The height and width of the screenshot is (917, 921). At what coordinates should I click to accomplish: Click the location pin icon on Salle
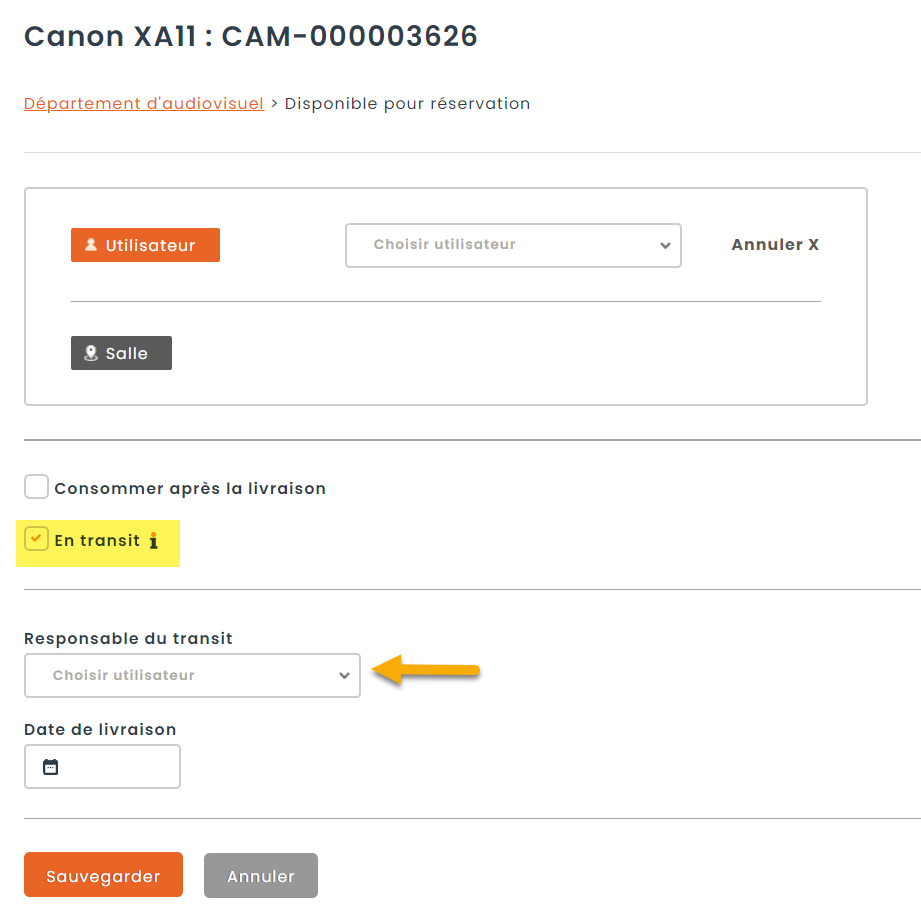point(91,353)
